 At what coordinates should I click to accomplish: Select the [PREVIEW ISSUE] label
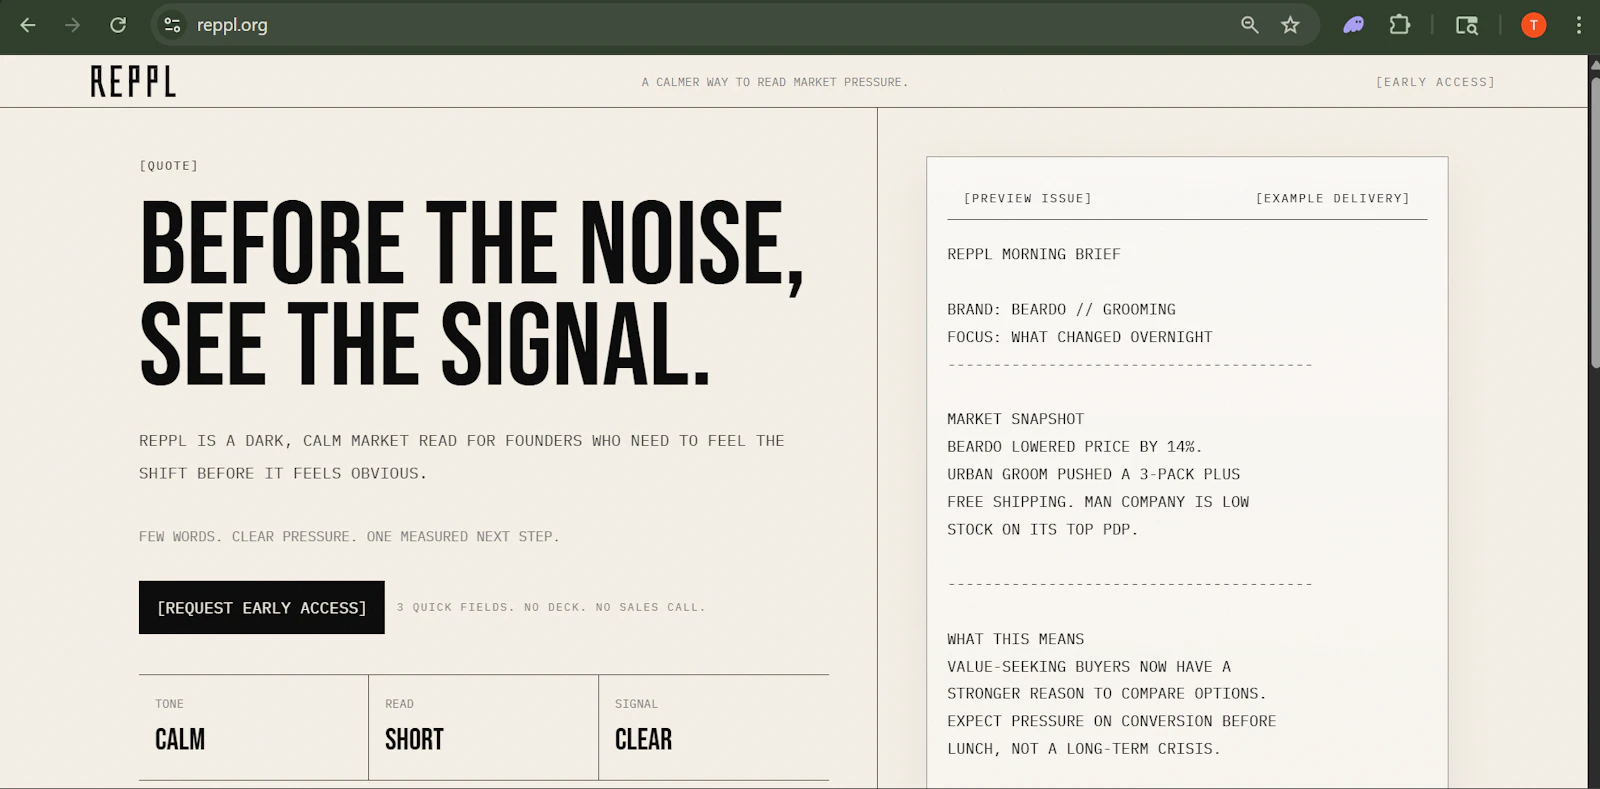(1027, 198)
